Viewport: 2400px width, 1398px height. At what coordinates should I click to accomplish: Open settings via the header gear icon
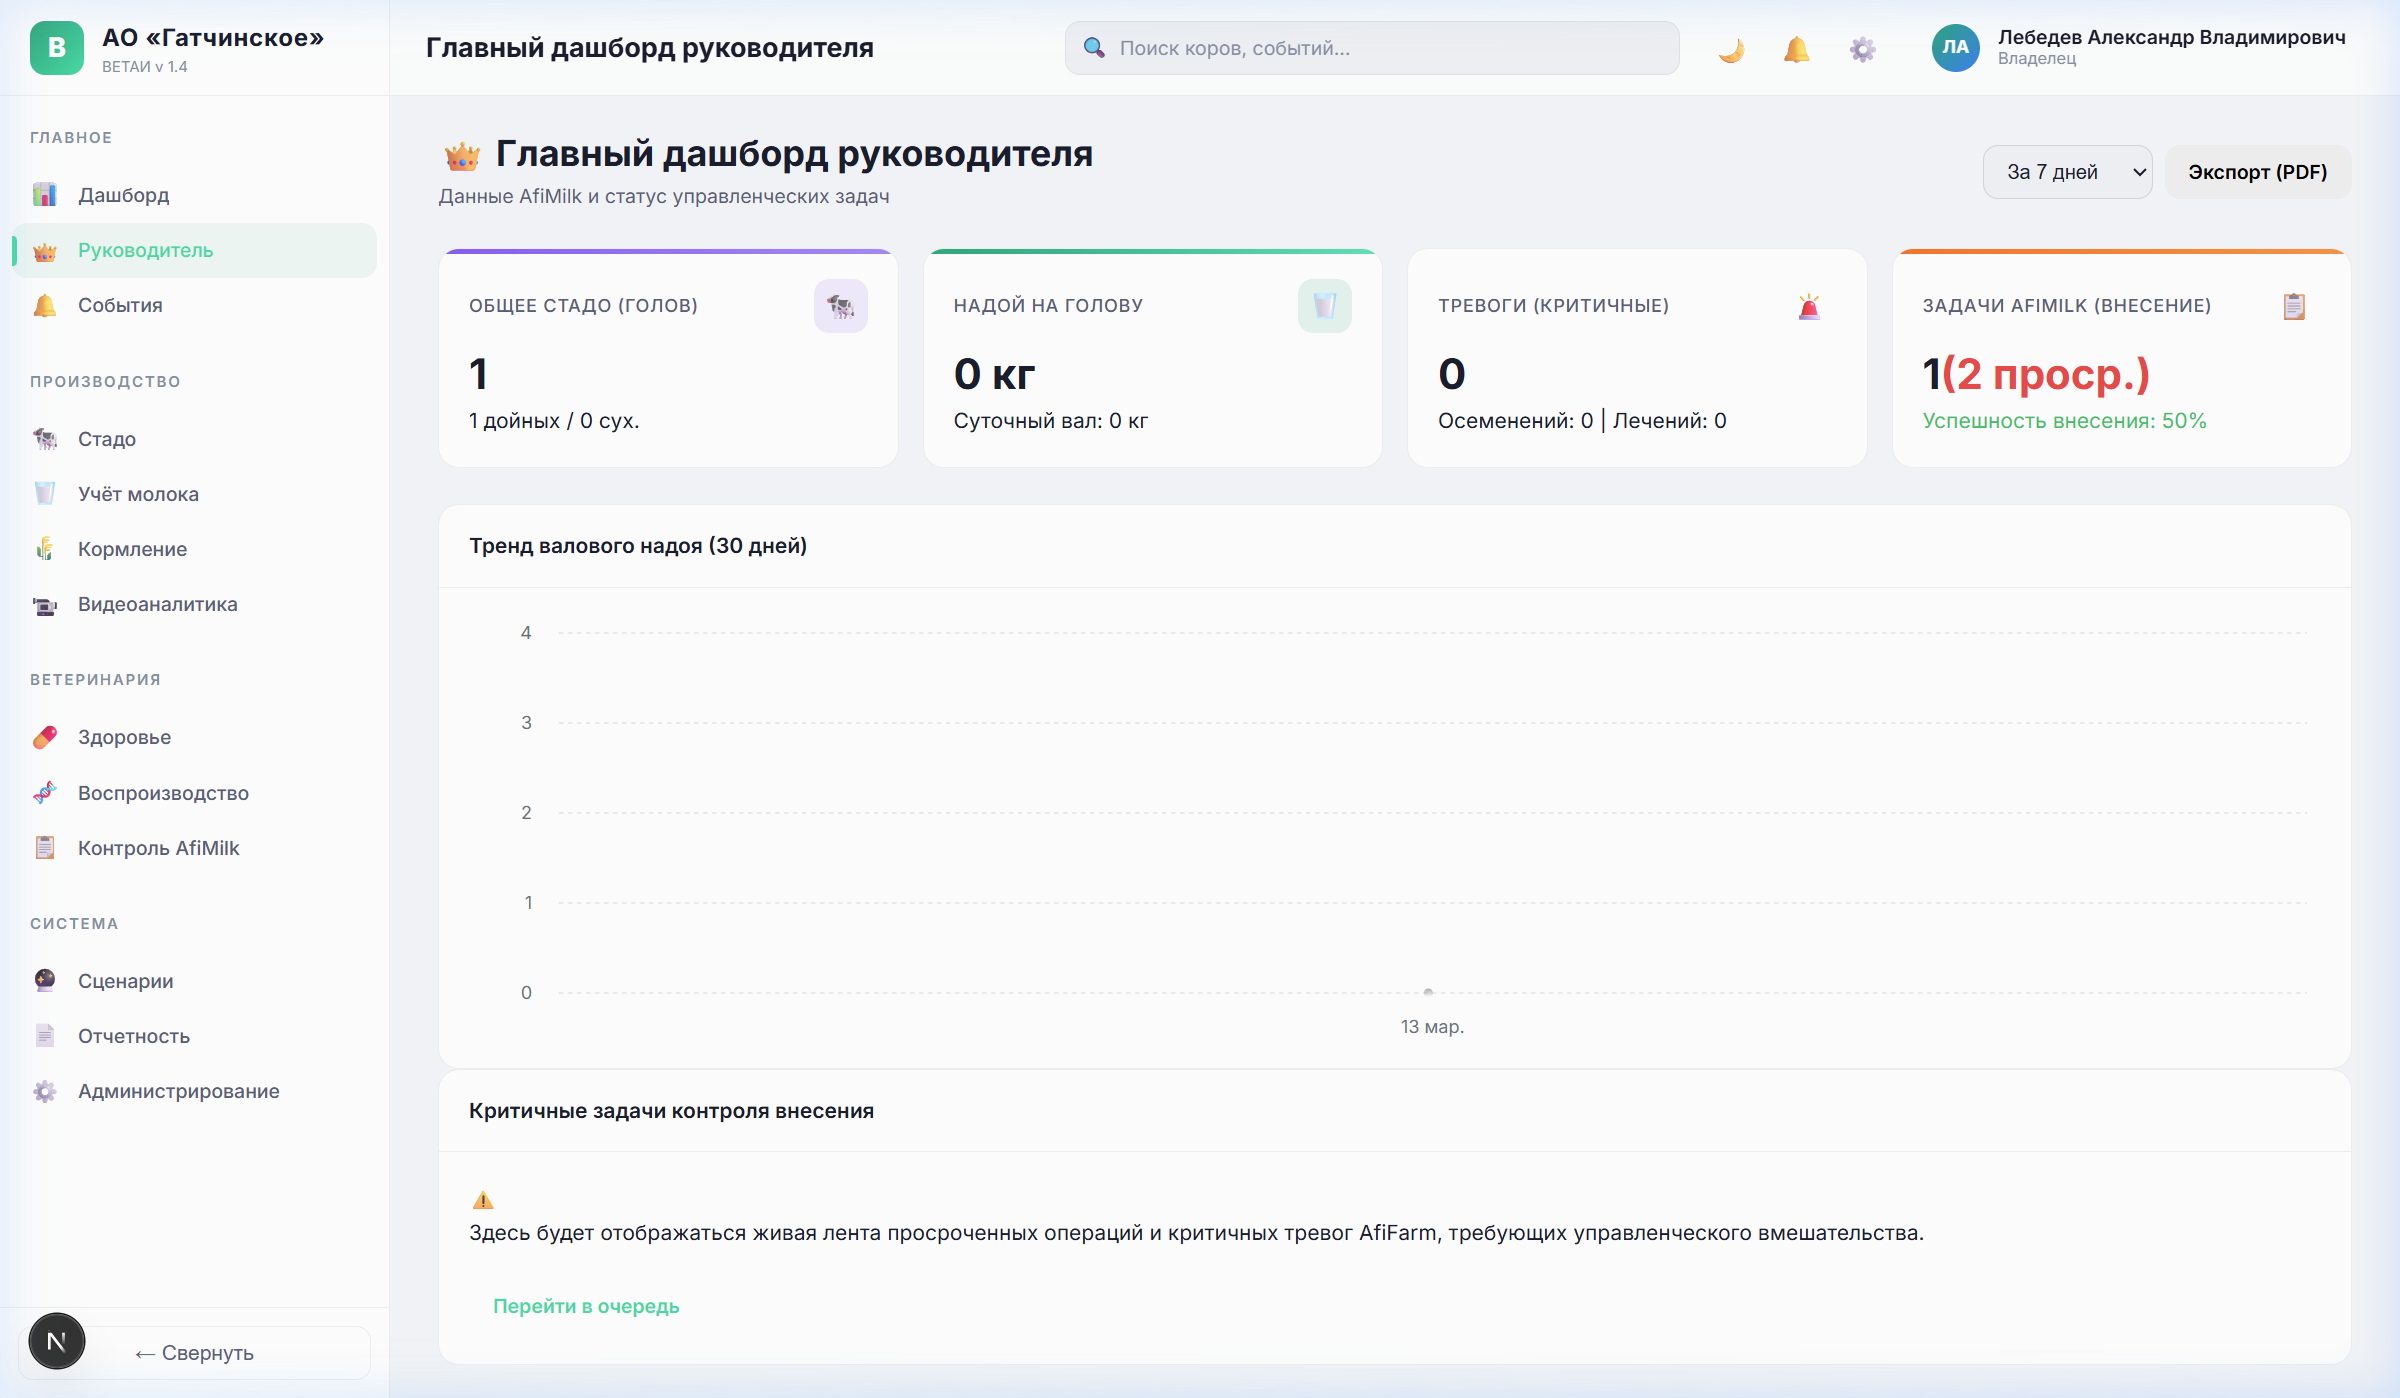coord(1862,49)
